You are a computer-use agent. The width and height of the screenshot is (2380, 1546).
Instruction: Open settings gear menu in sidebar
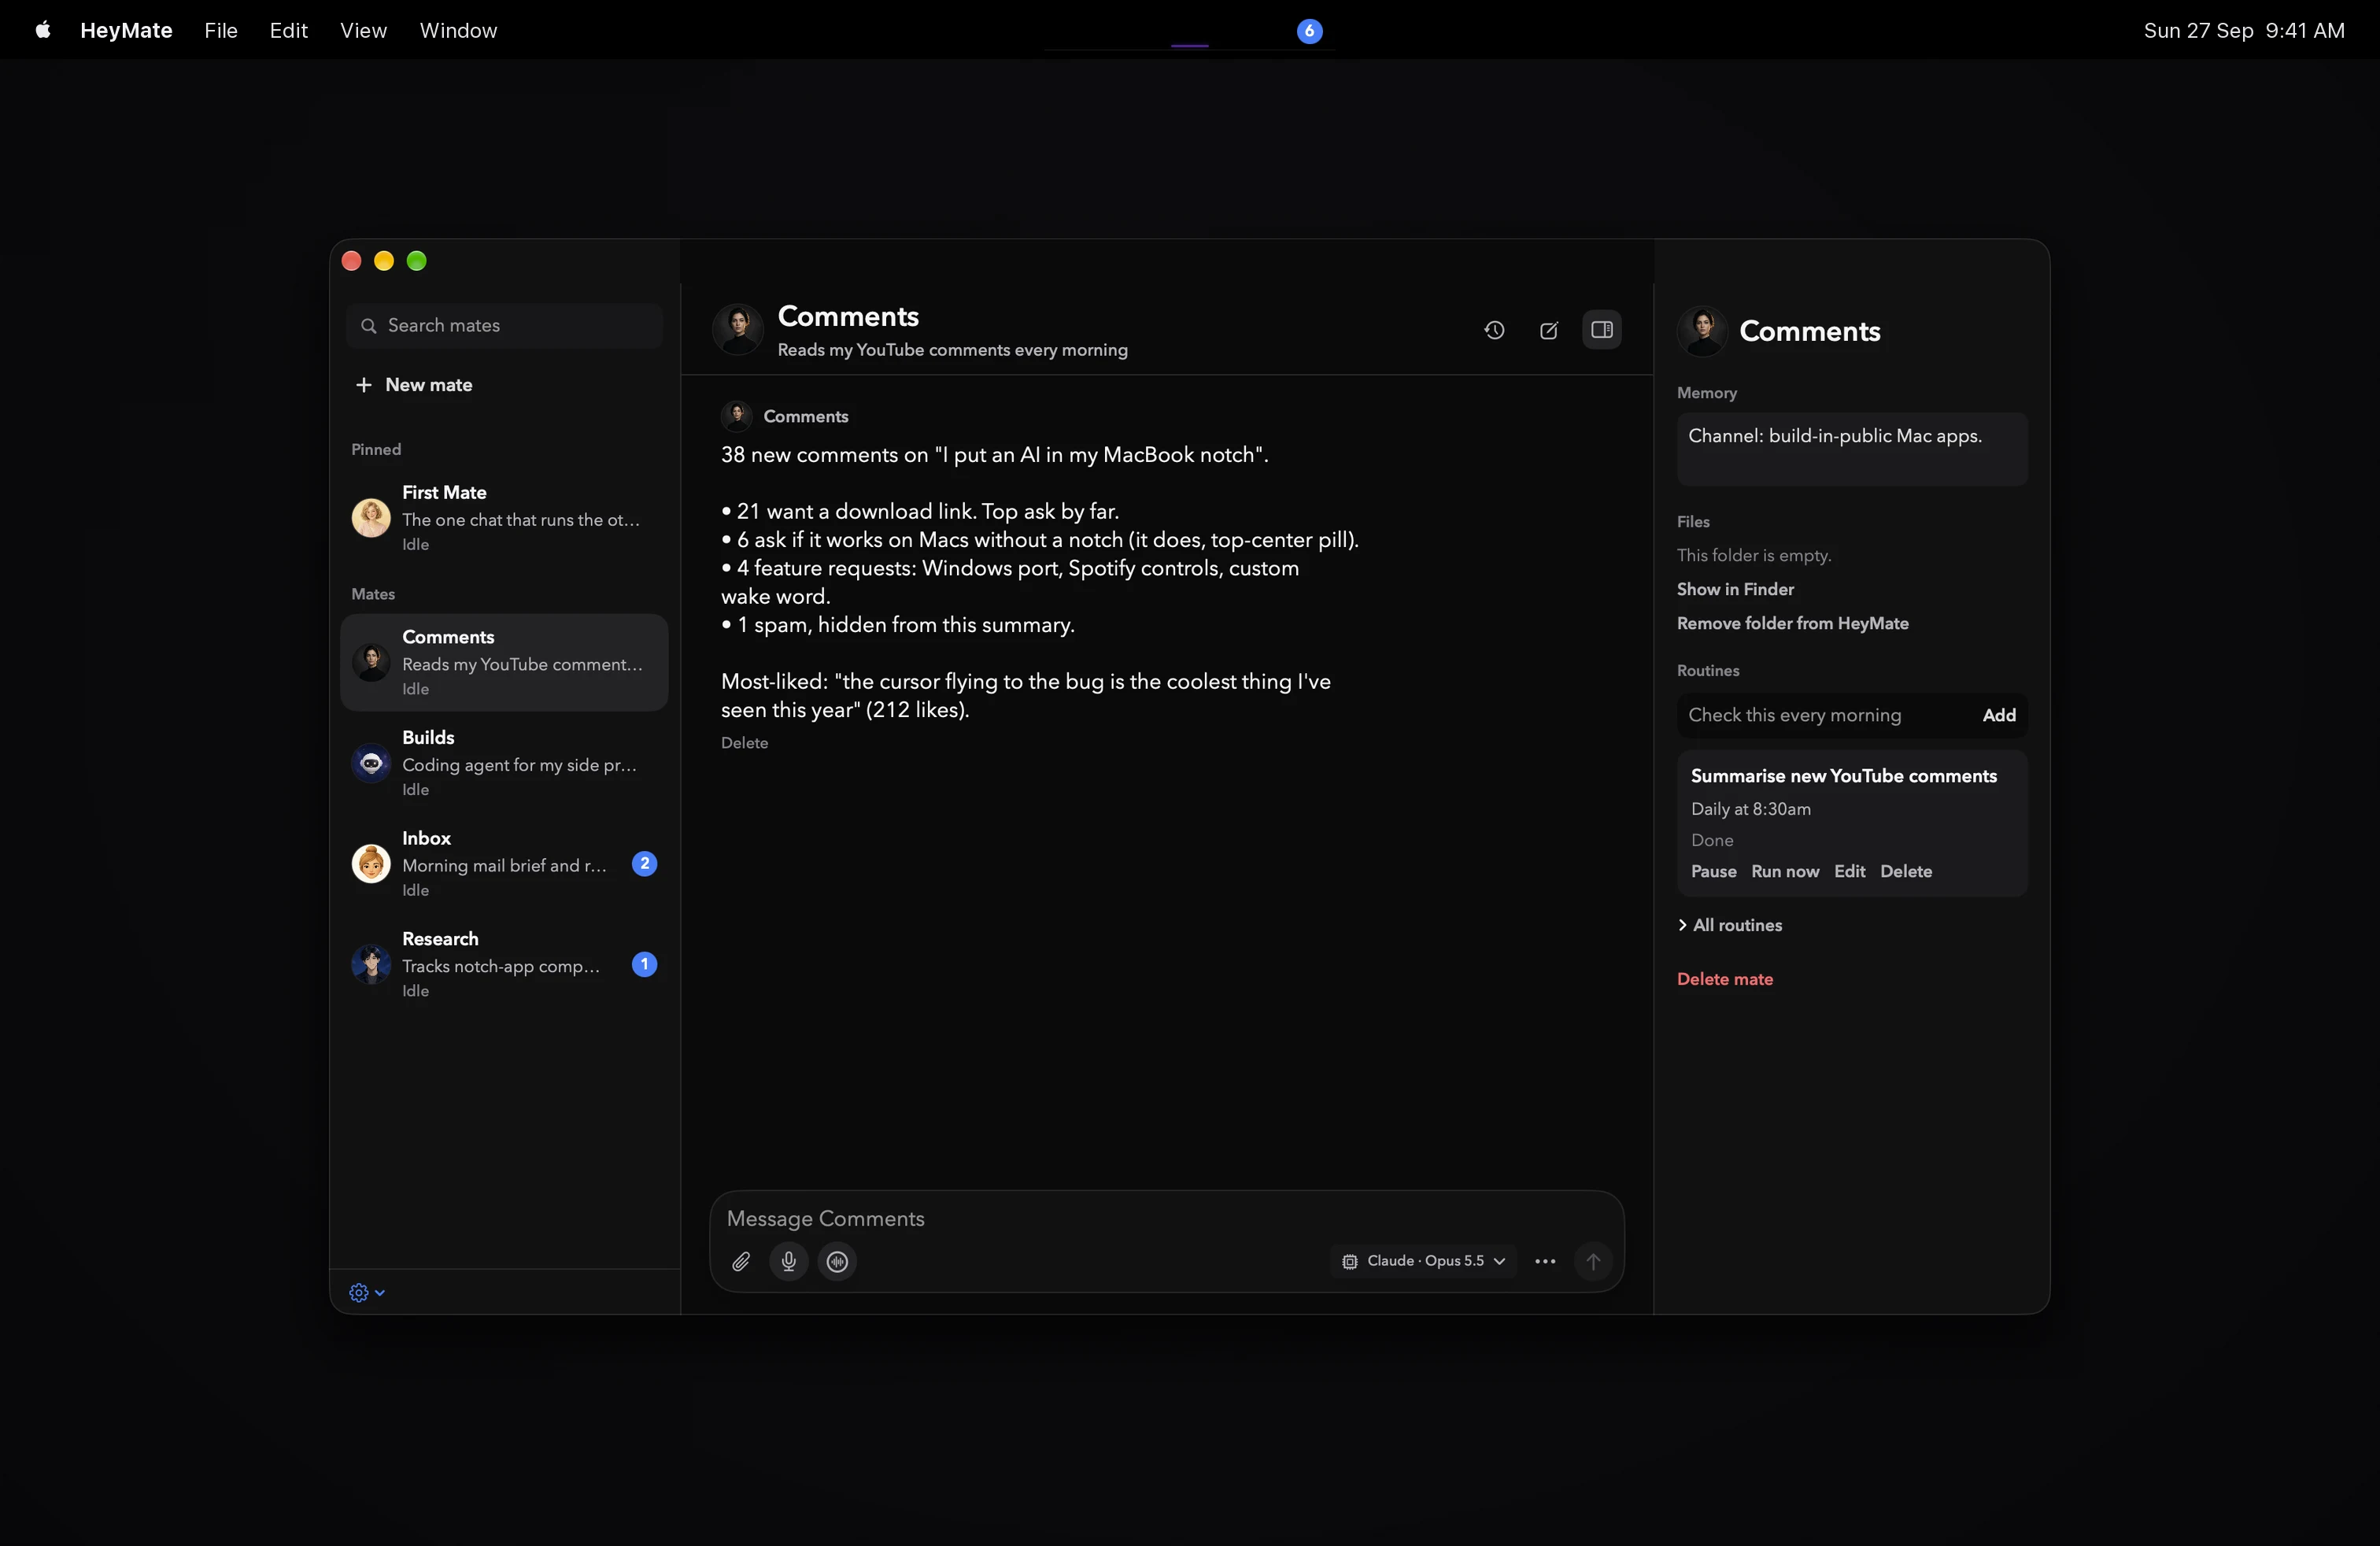[367, 1292]
